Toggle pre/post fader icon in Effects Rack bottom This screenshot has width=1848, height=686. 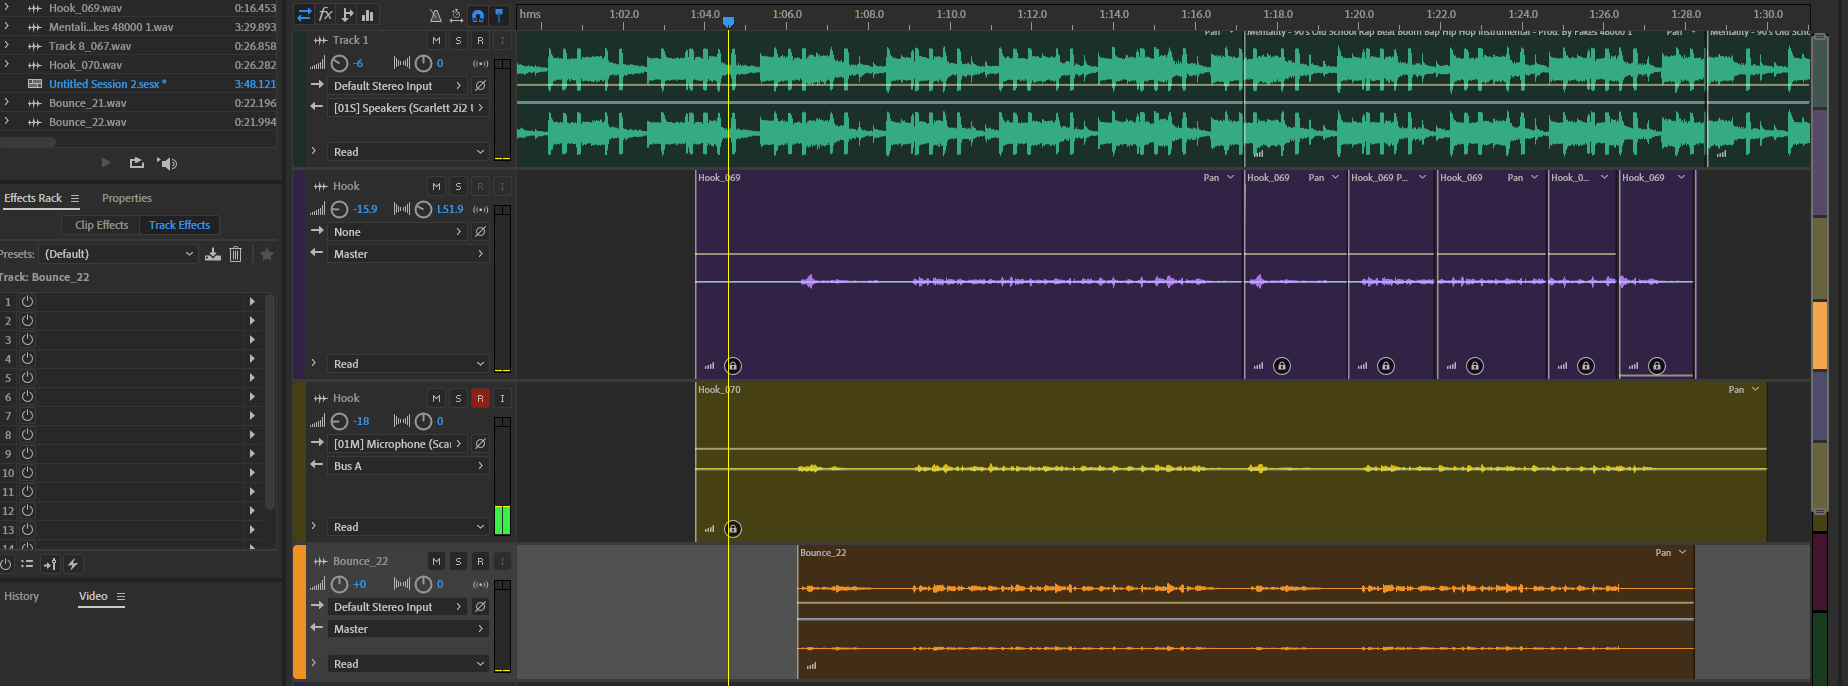(50, 564)
